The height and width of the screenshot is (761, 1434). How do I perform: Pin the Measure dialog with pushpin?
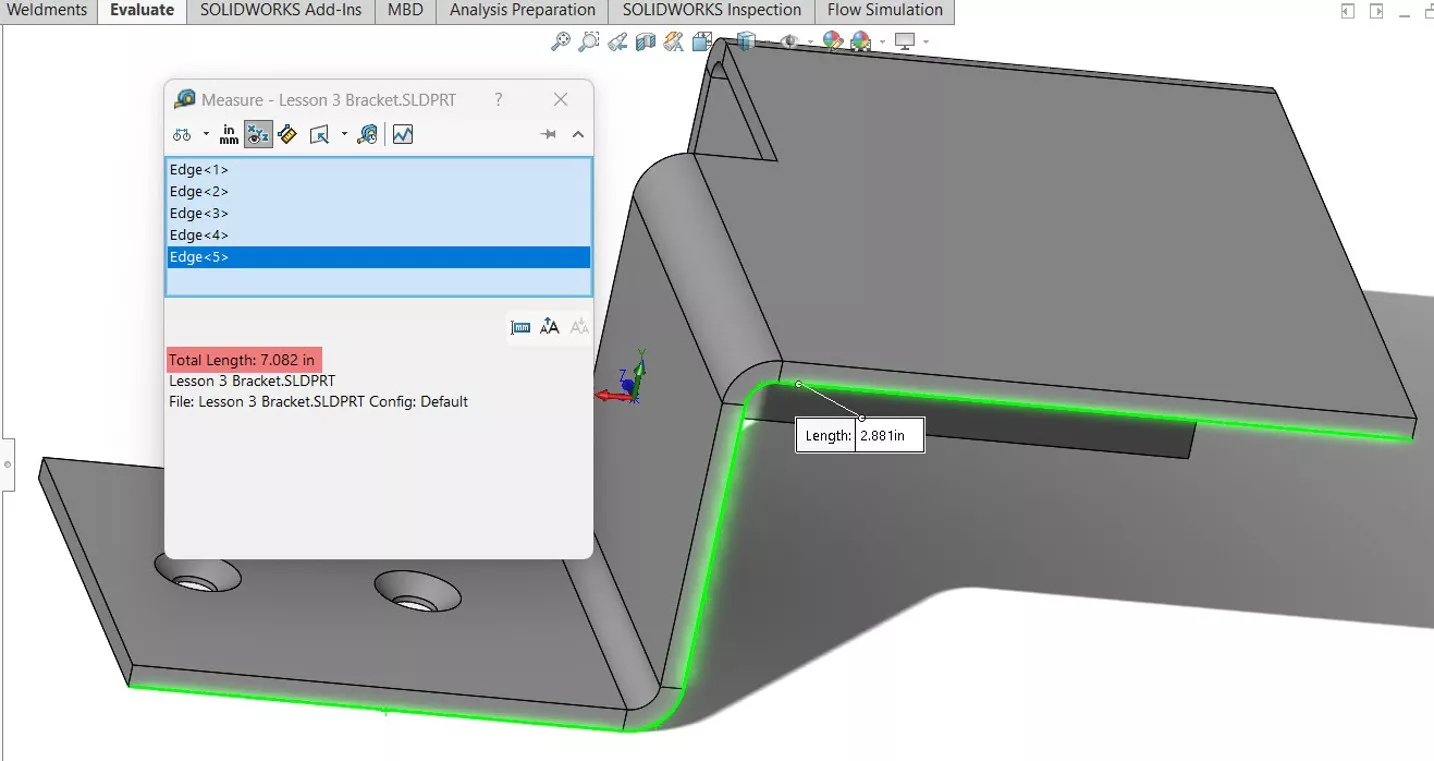point(548,134)
